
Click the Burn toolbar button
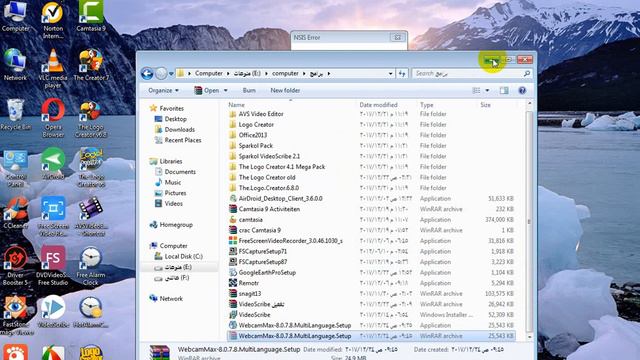coord(249,91)
